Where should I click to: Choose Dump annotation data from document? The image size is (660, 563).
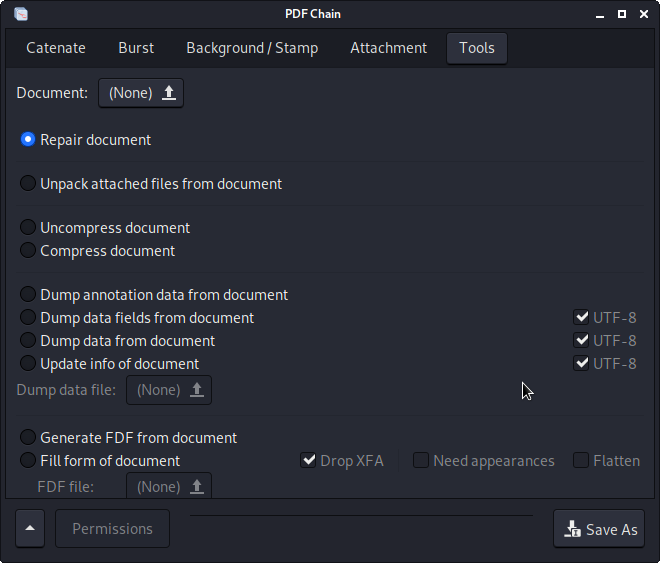pos(154,295)
